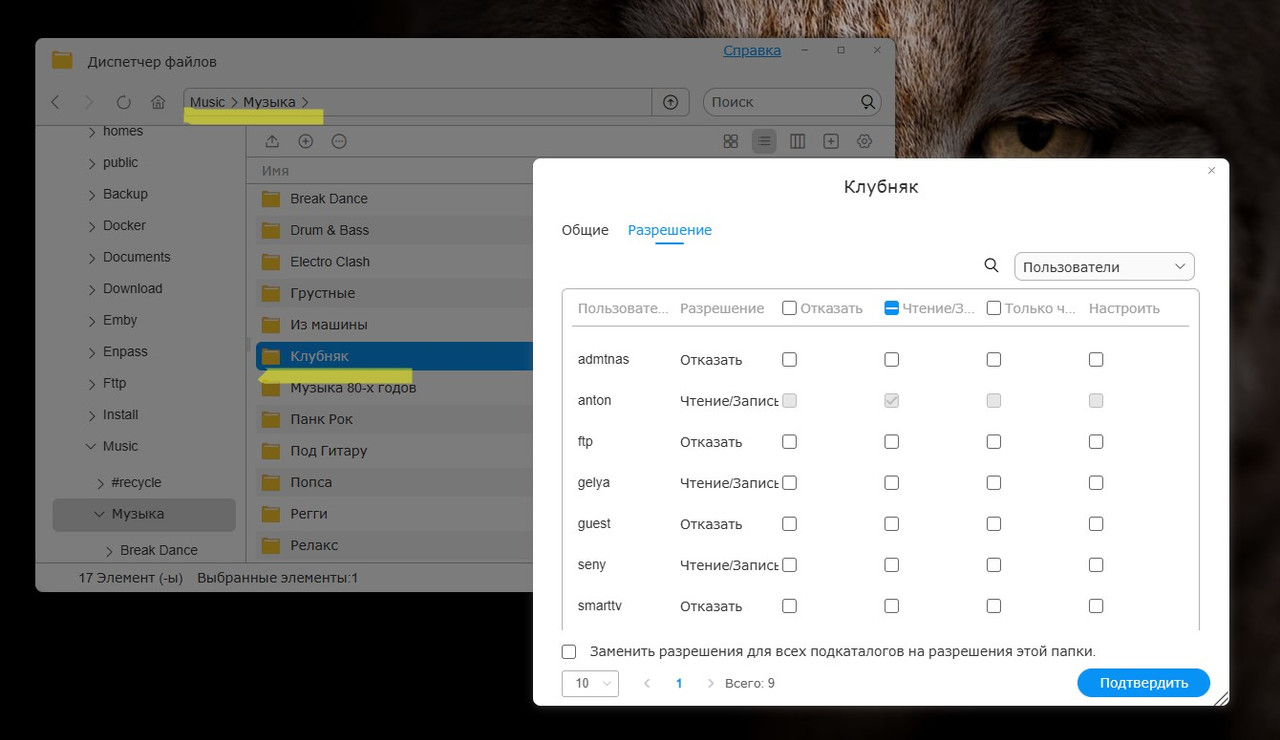Expand the public tree folder

(92, 163)
